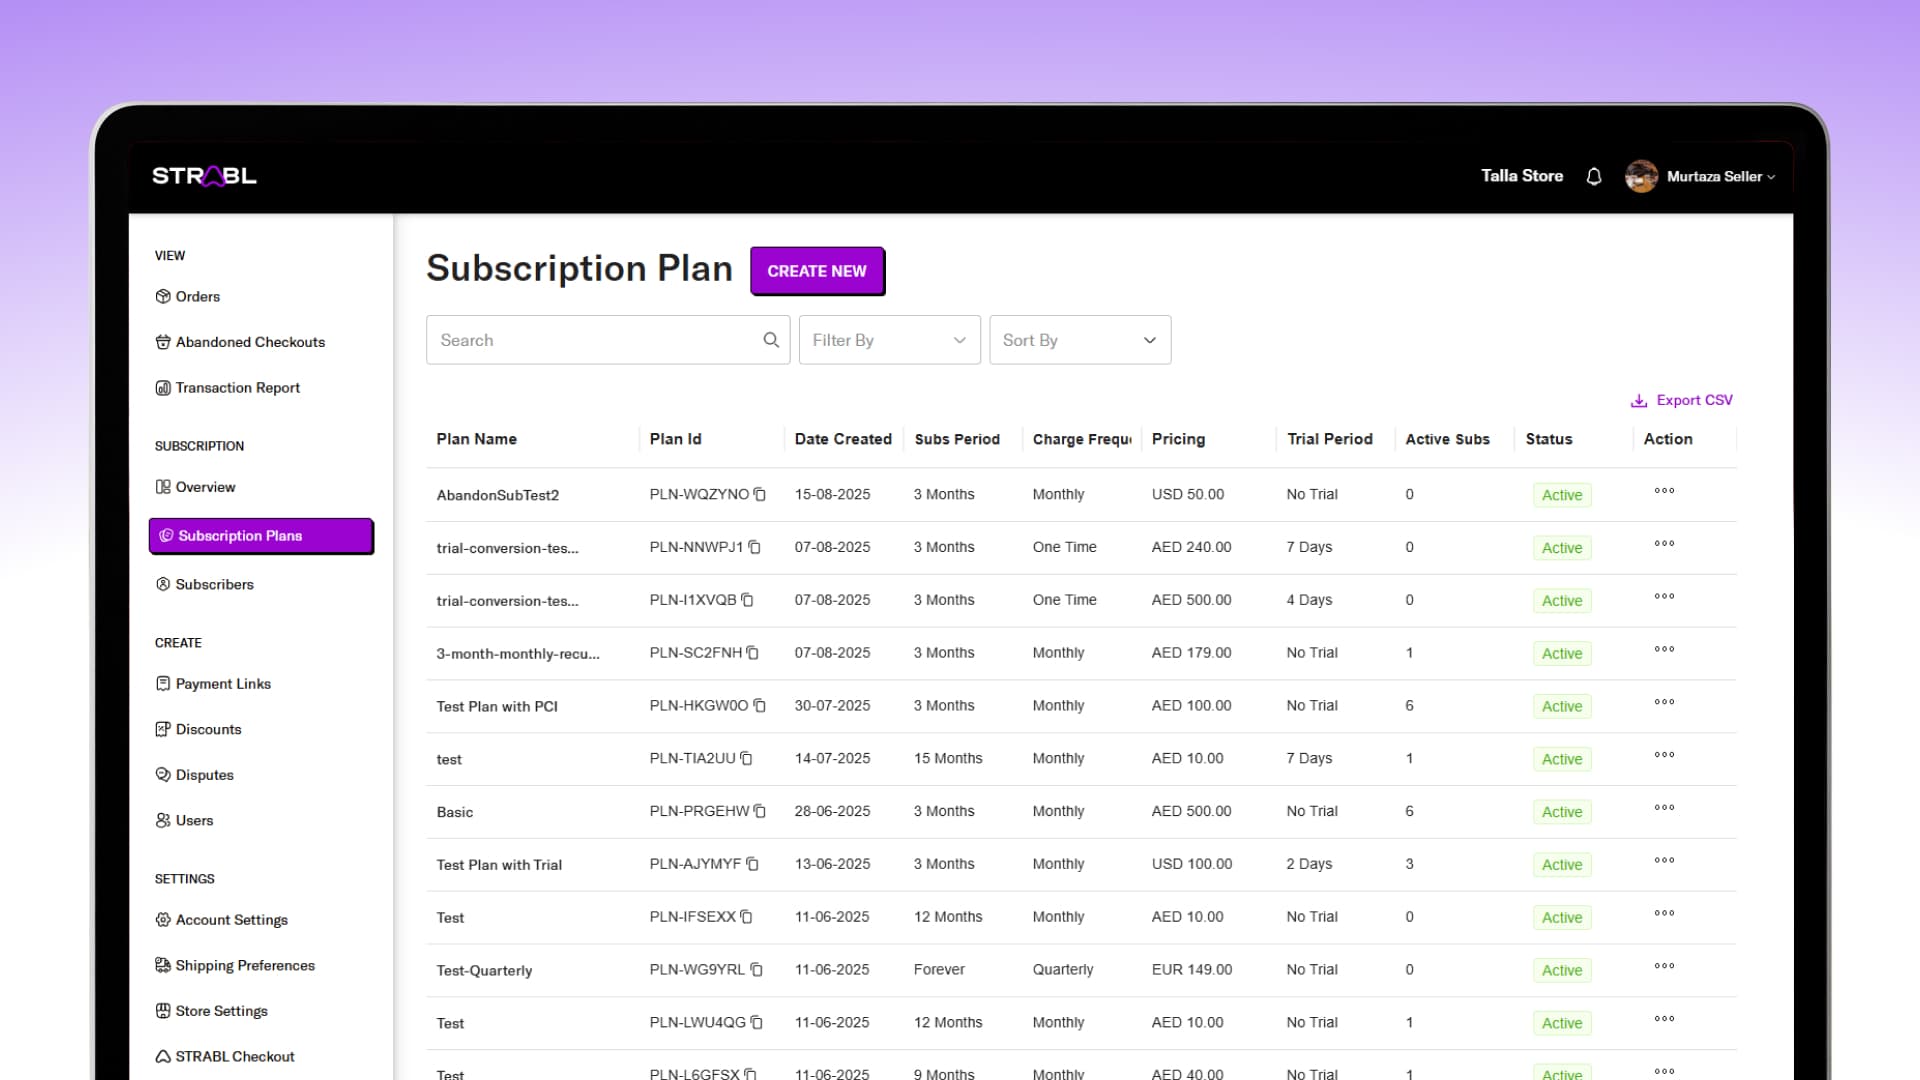Open three-dot actions for Basic plan
Image resolution: width=1920 pixels, height=1080 pixels.
tap(1664, 808)
